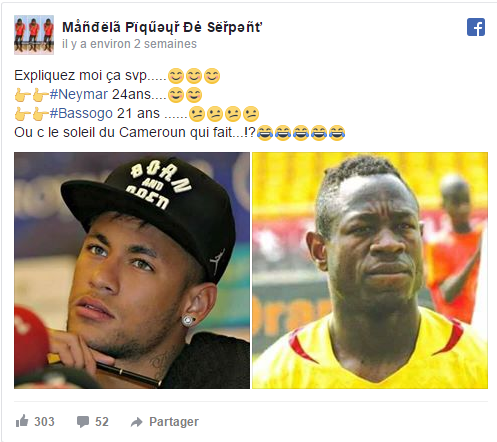View the 52 comments count
497x442 pixels.
[x=102, y=422]
